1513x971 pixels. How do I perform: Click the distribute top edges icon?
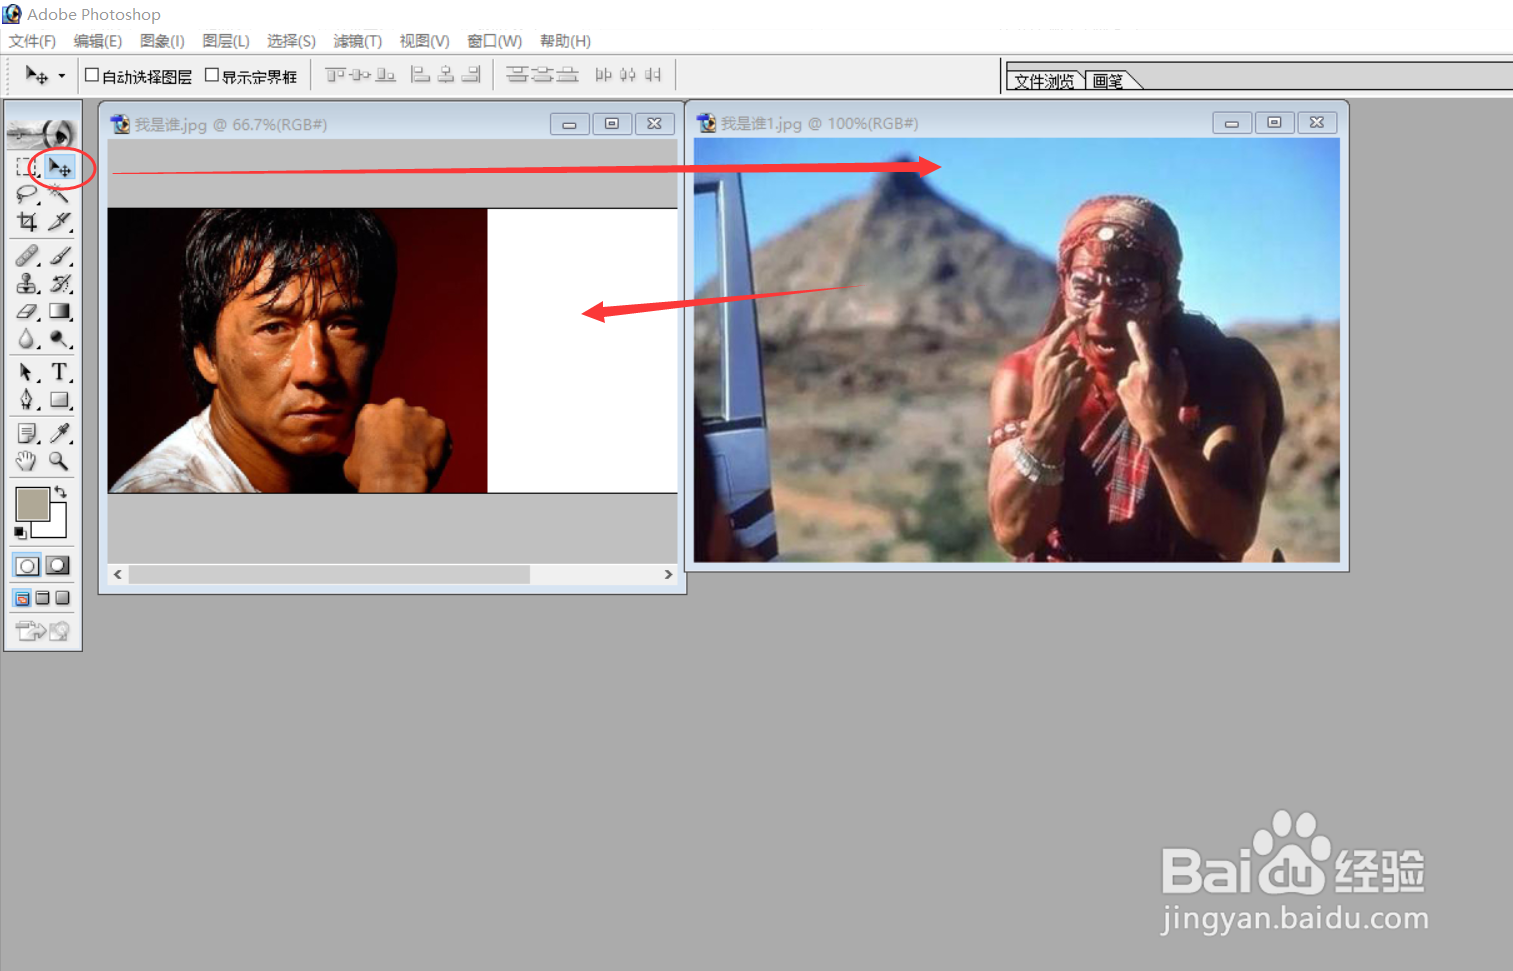coord(517,75)
